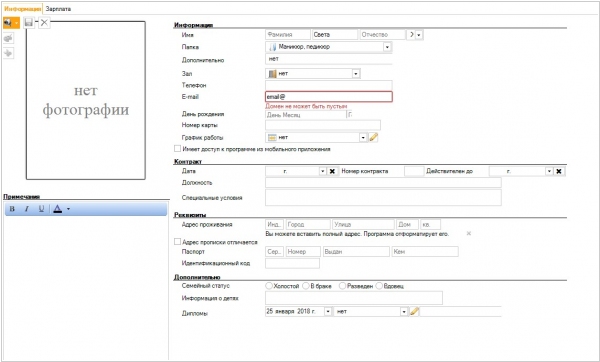600x362 pixels.
Task: Click the Дом address field
Action: coord(407,224)
